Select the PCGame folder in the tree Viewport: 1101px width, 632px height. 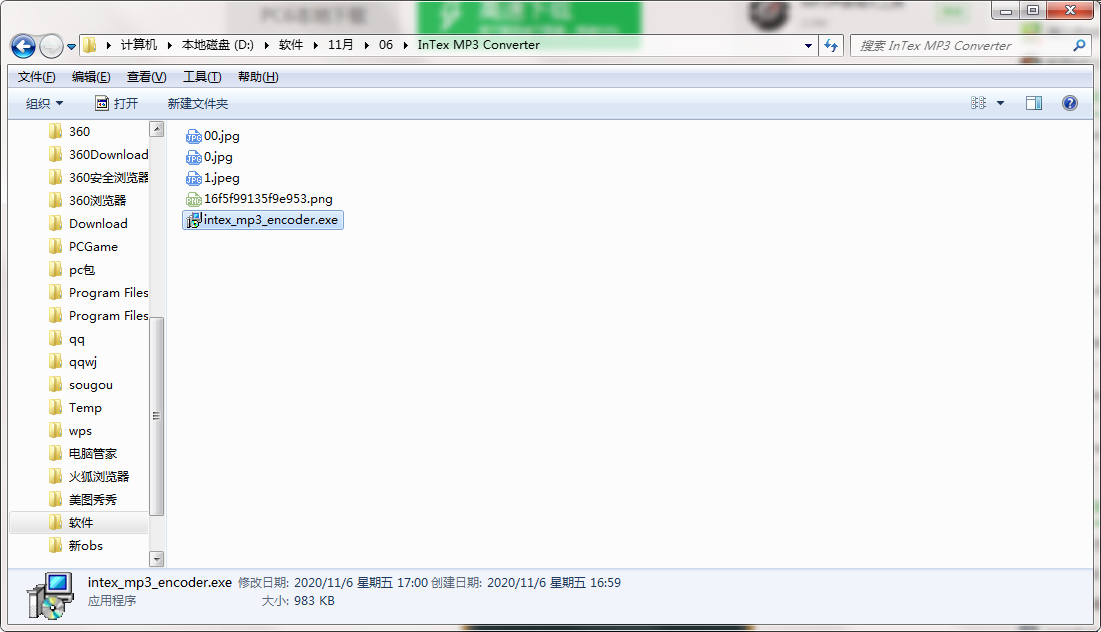pyautogui.click(x=84, y=247)
